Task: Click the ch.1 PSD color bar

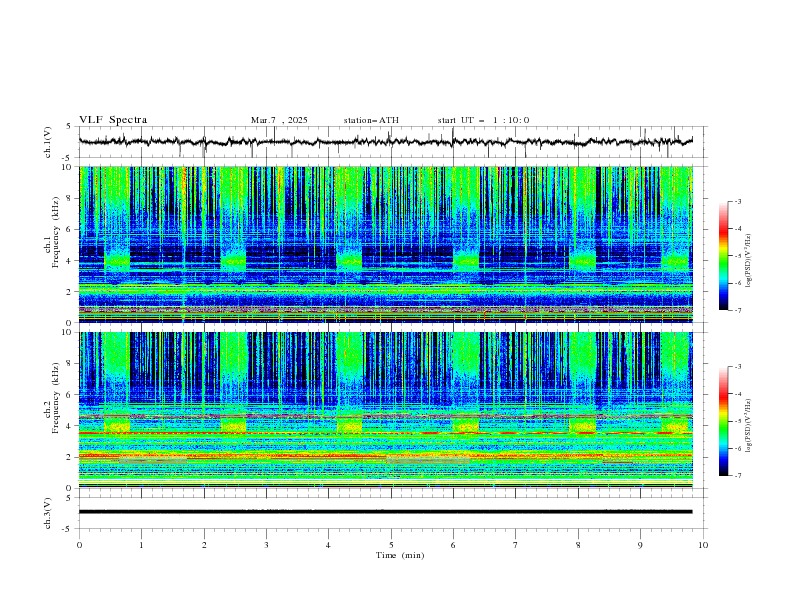Action: 723,256
